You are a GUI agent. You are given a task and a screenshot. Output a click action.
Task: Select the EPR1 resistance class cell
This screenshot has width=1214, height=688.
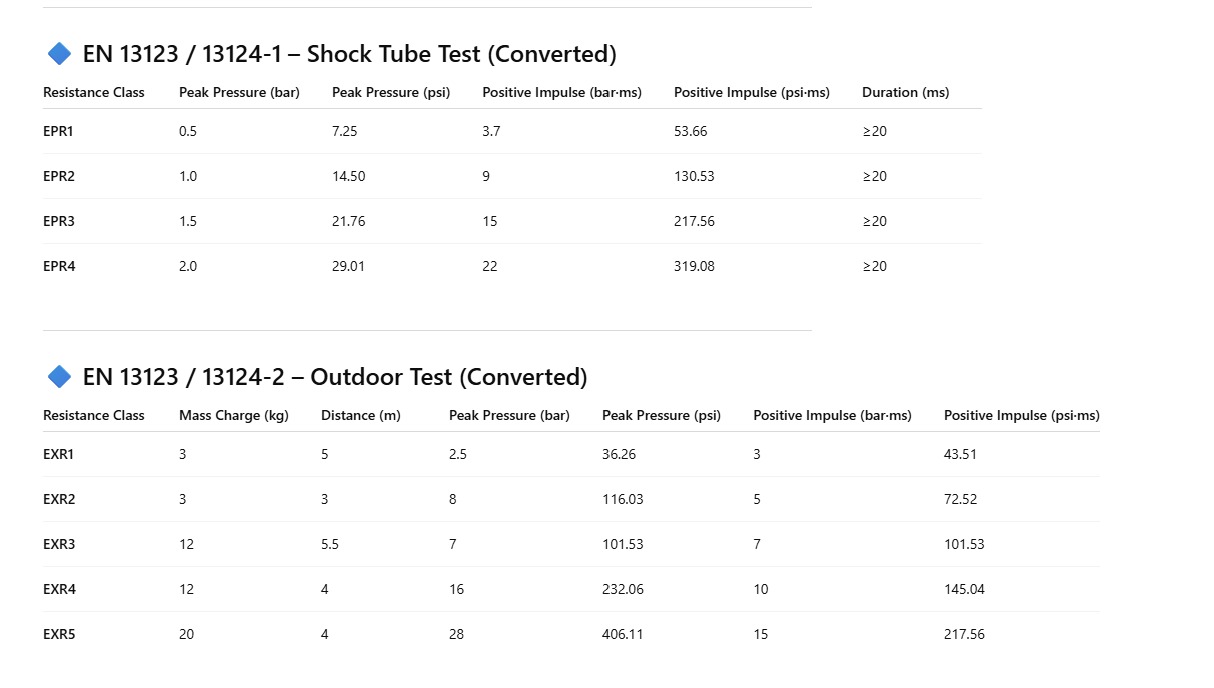58,131
